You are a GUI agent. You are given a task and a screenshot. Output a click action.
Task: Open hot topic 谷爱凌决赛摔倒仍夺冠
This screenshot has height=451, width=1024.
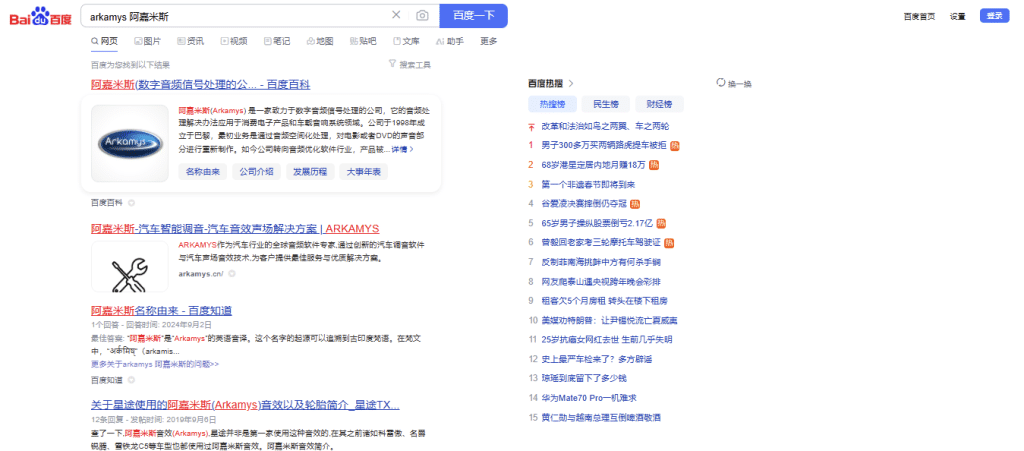[584, 204]
